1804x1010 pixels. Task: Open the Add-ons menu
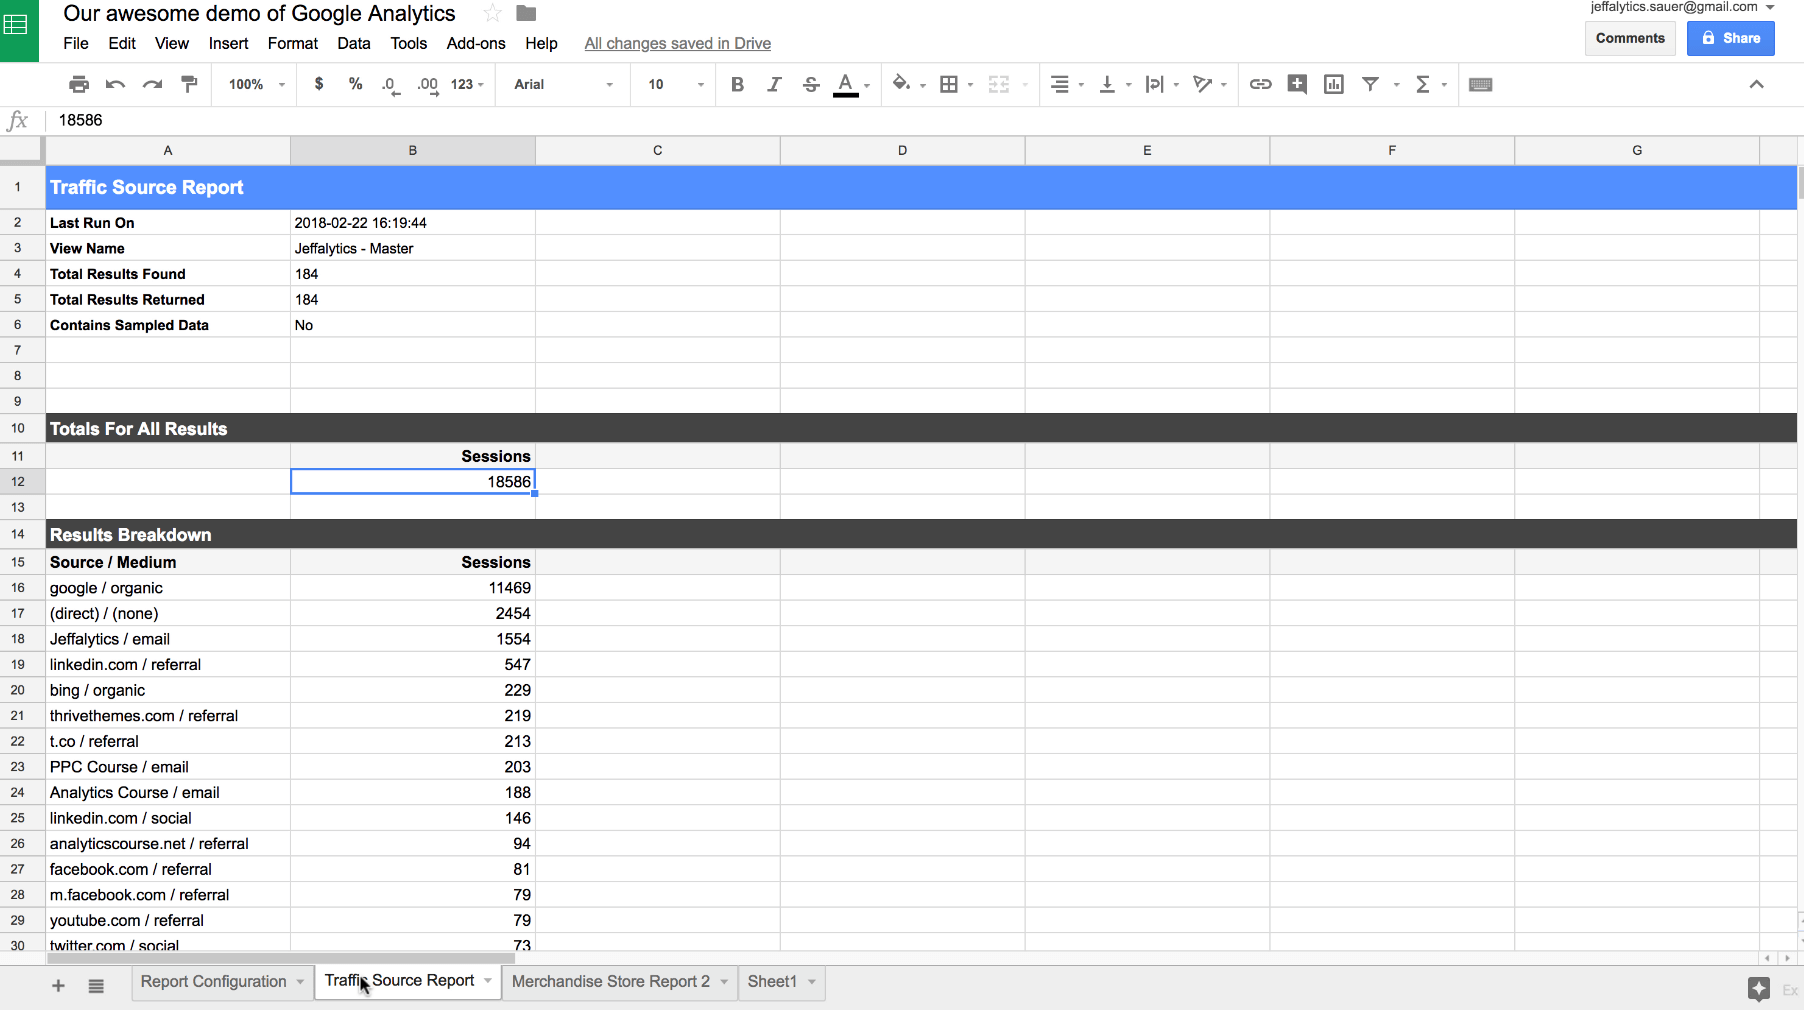(x=476, y=43)
